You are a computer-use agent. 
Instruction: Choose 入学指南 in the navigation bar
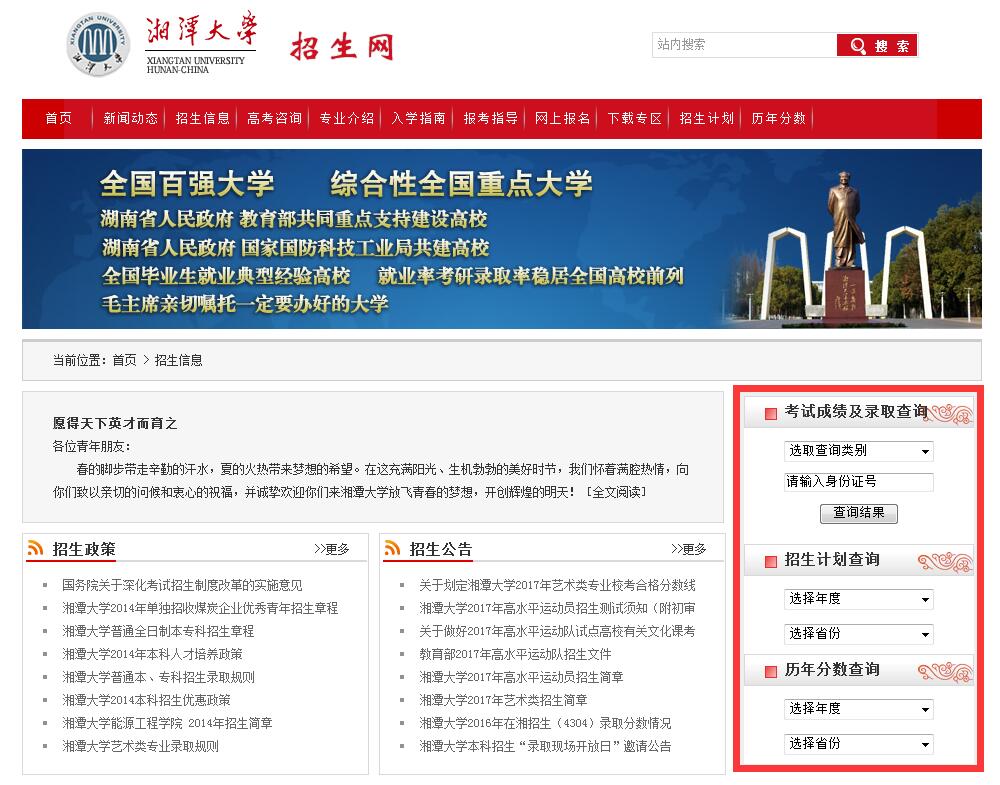click(x=418, y=118)
